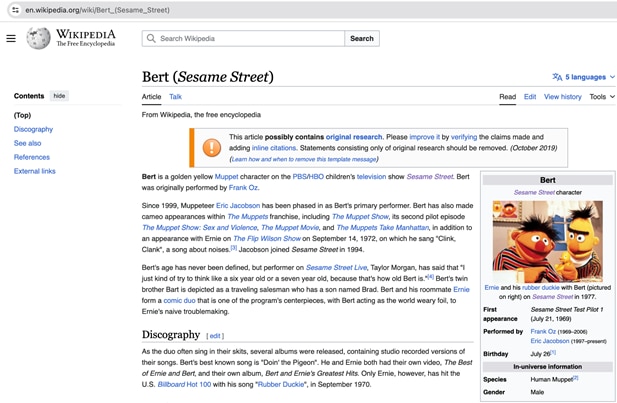The image size is (617, 403).
Task: Open the inline citations link
Action: tap(273, 148)
